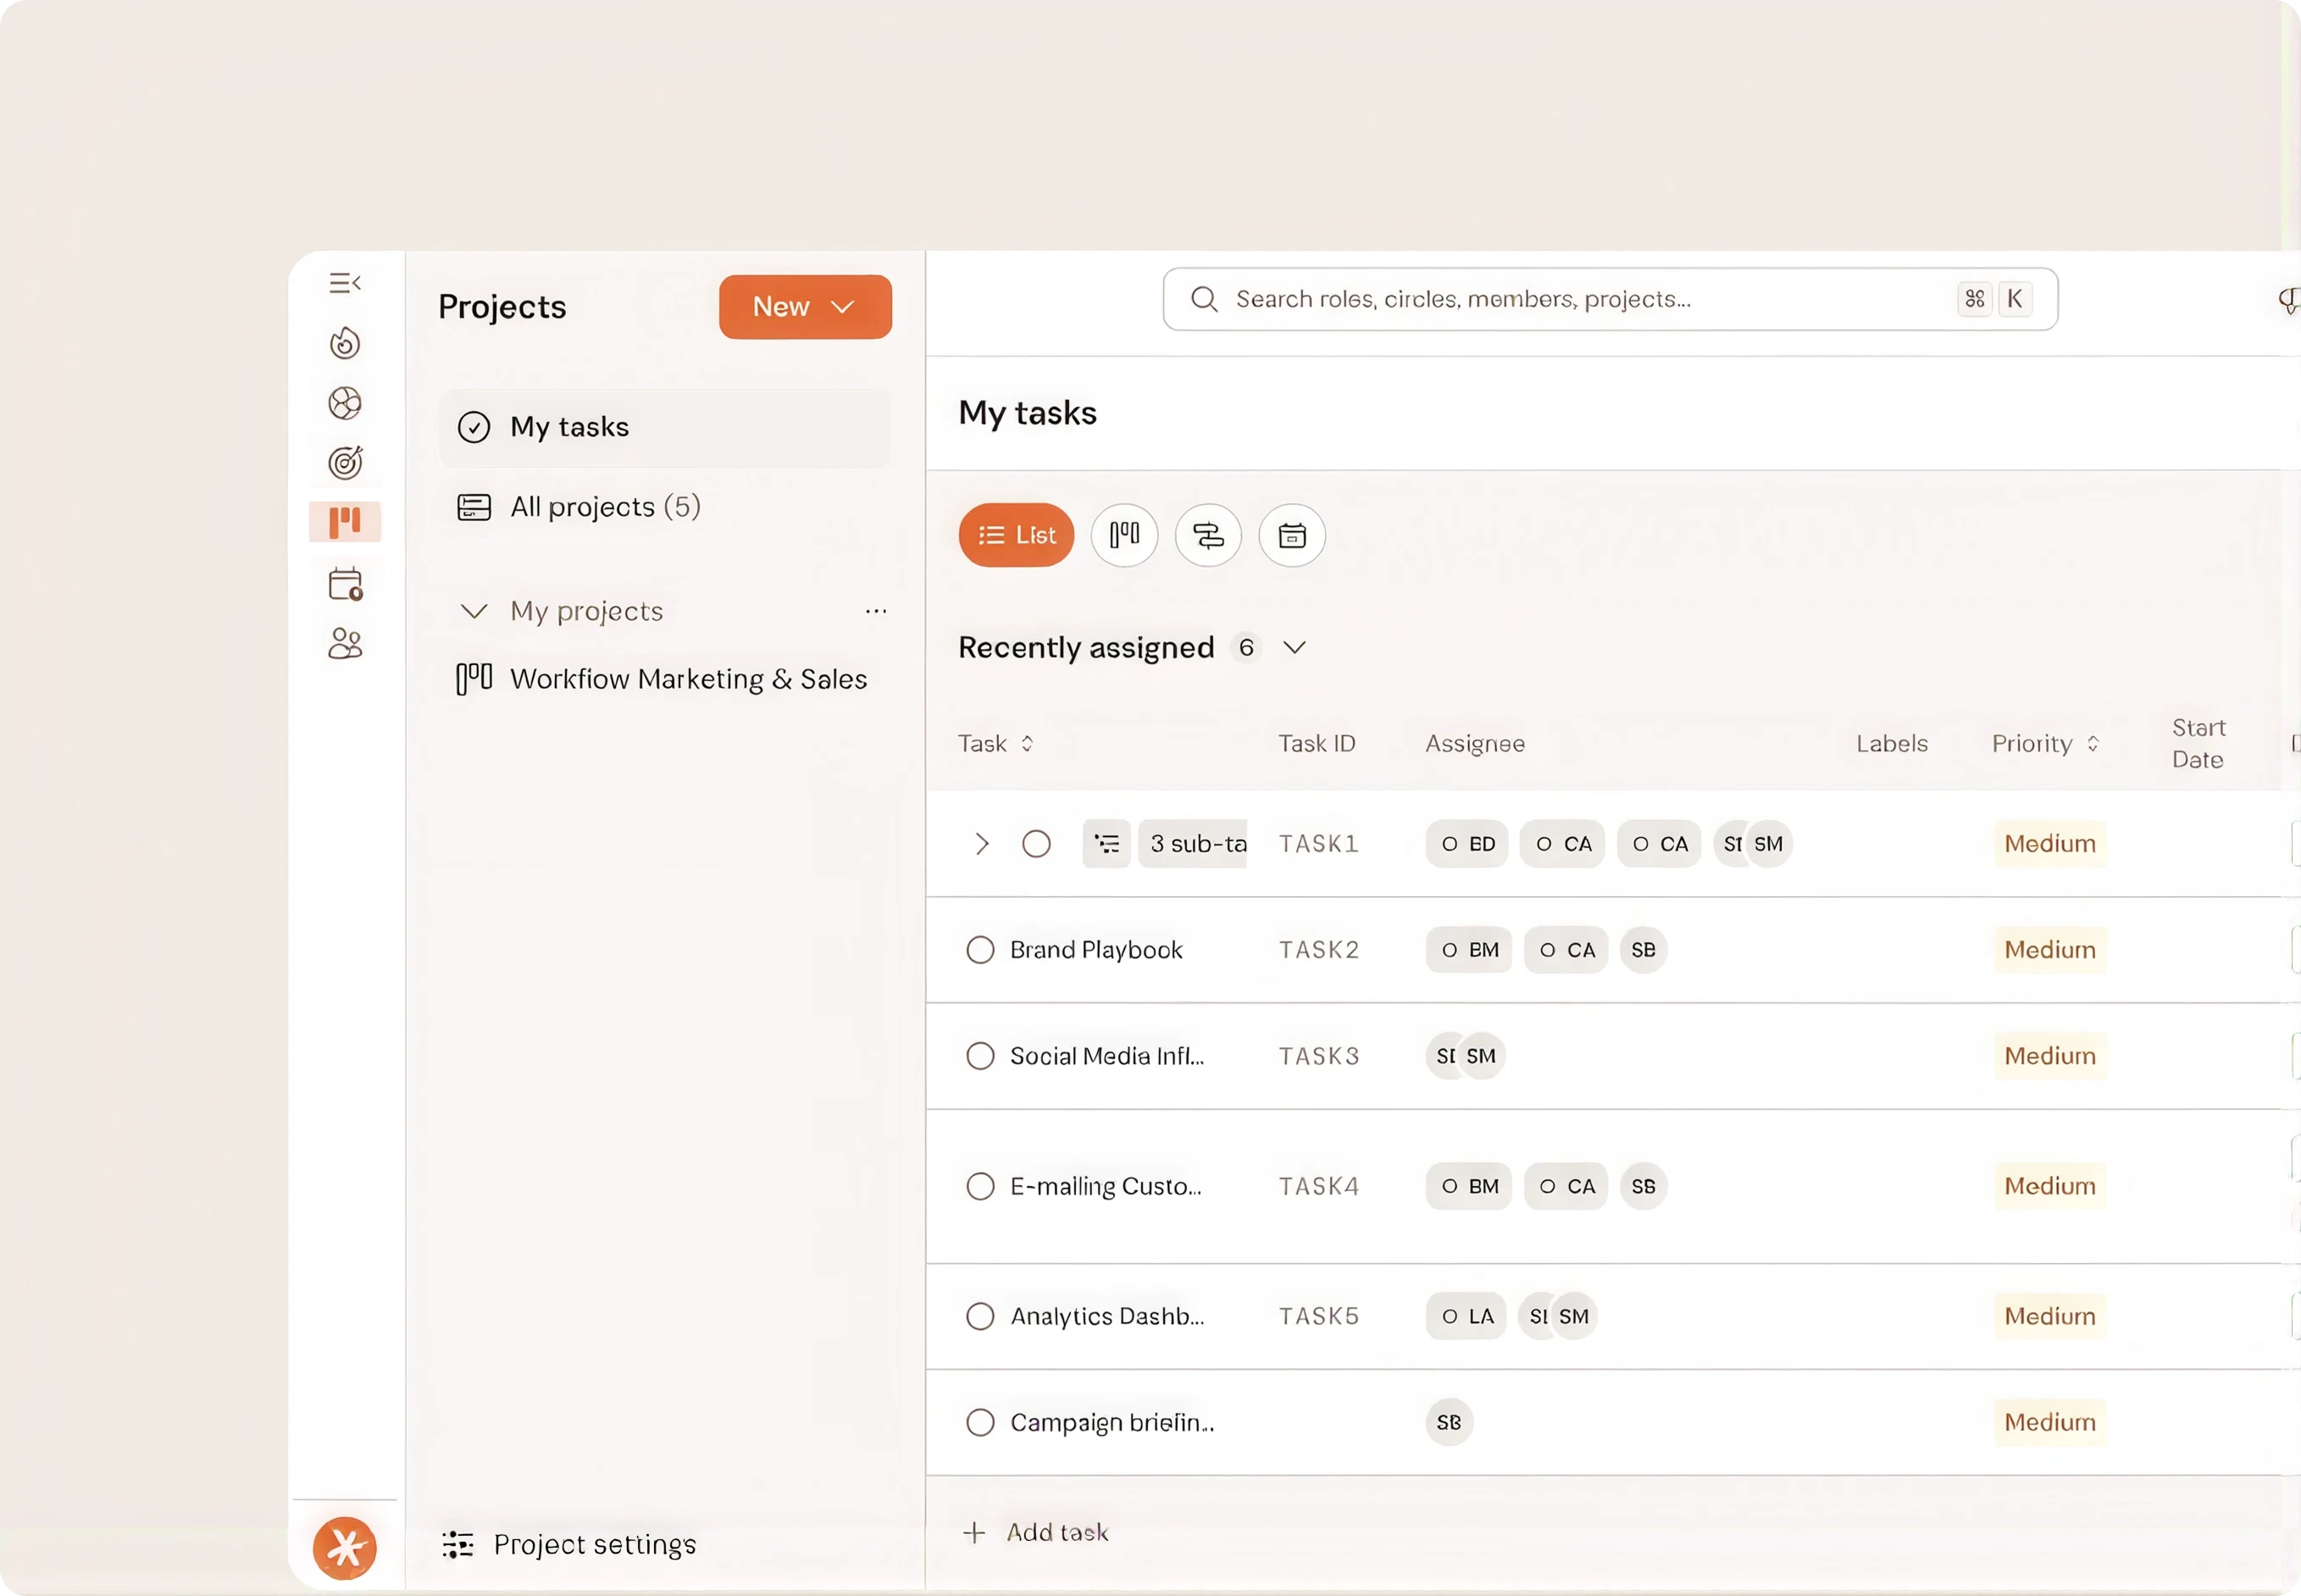Switch to timeline view icon

(1208, 535)
